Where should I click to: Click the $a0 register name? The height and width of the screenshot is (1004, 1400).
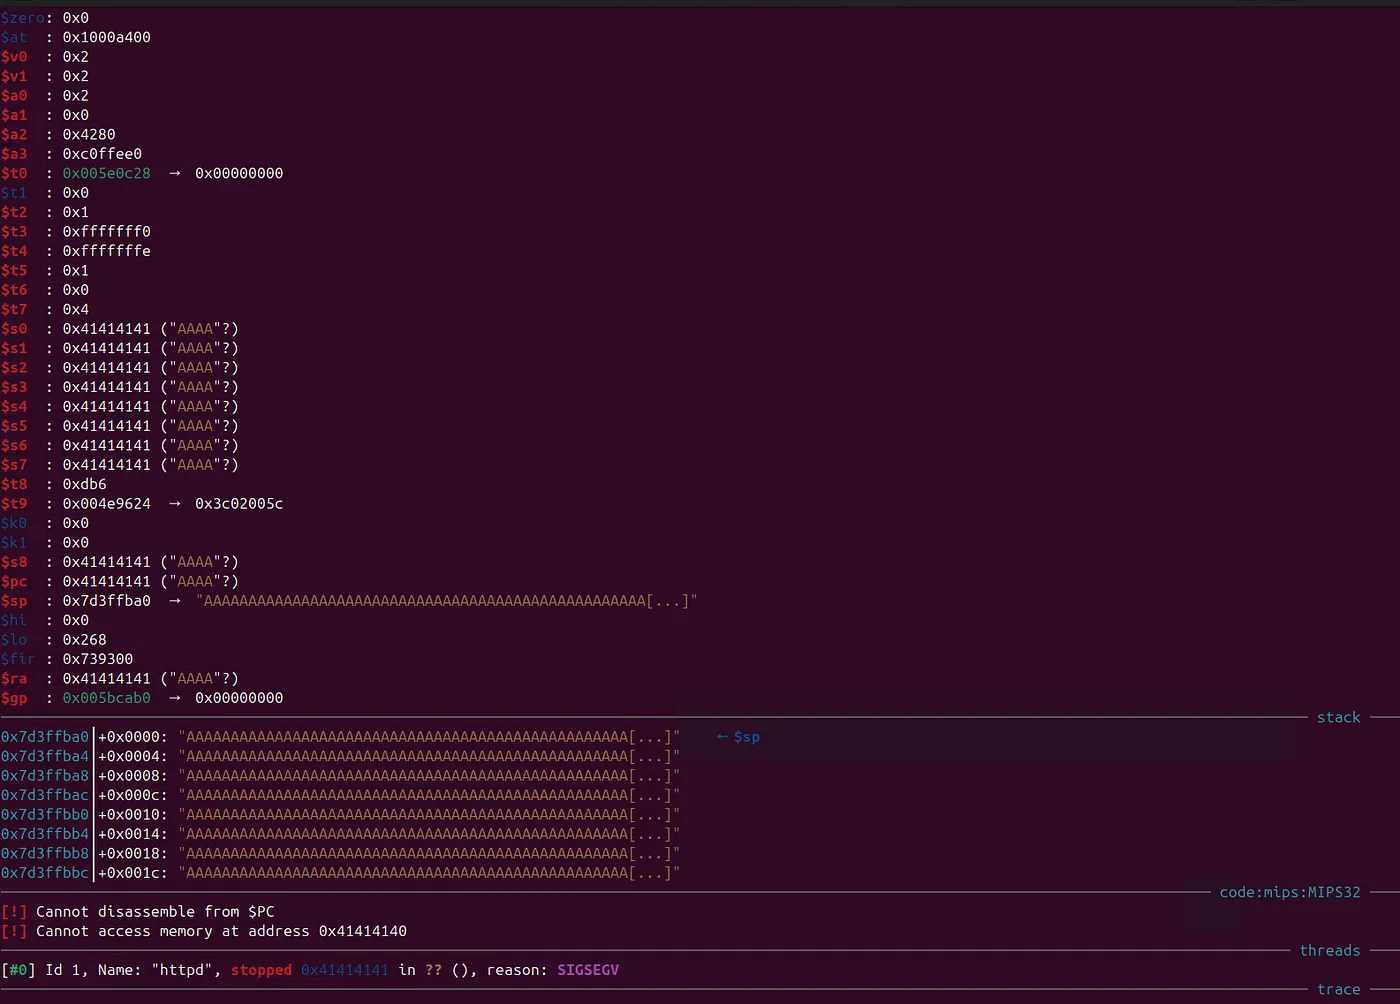[x=14, y=96]
